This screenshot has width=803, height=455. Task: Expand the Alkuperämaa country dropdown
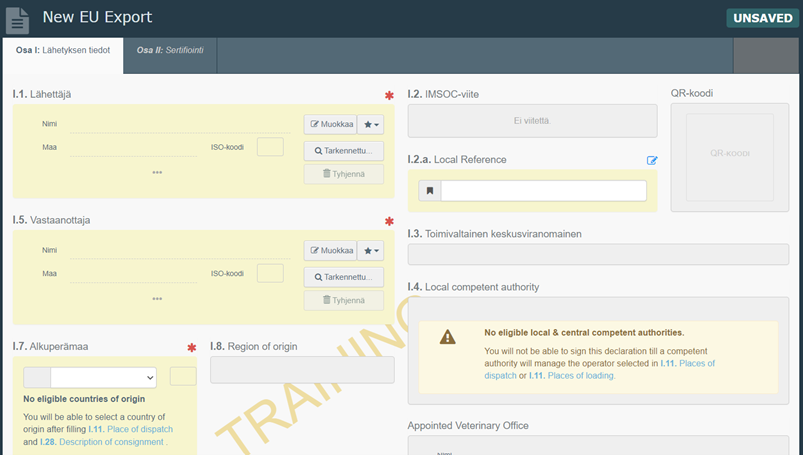coord(103,377)
